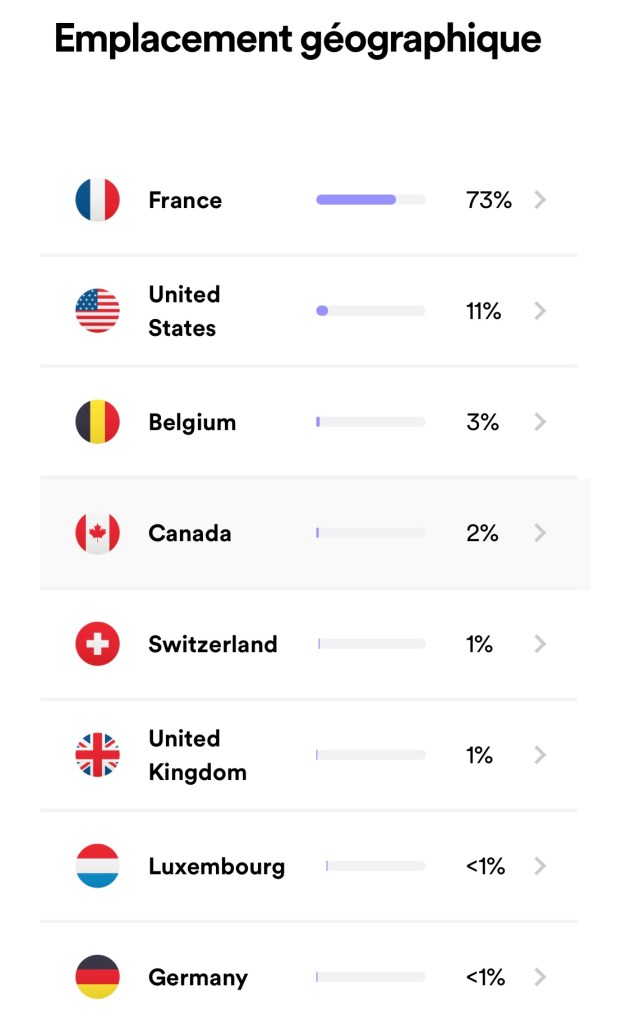Click the United States flag icon
This screenshot has width=631, height=1024.
click(x=97, y=311)
